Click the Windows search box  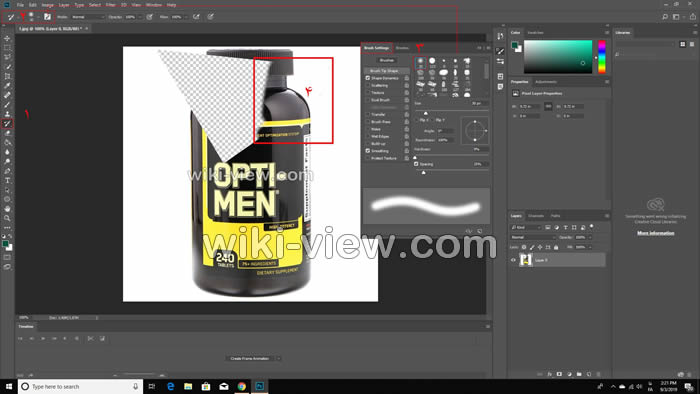coord(80,386)
